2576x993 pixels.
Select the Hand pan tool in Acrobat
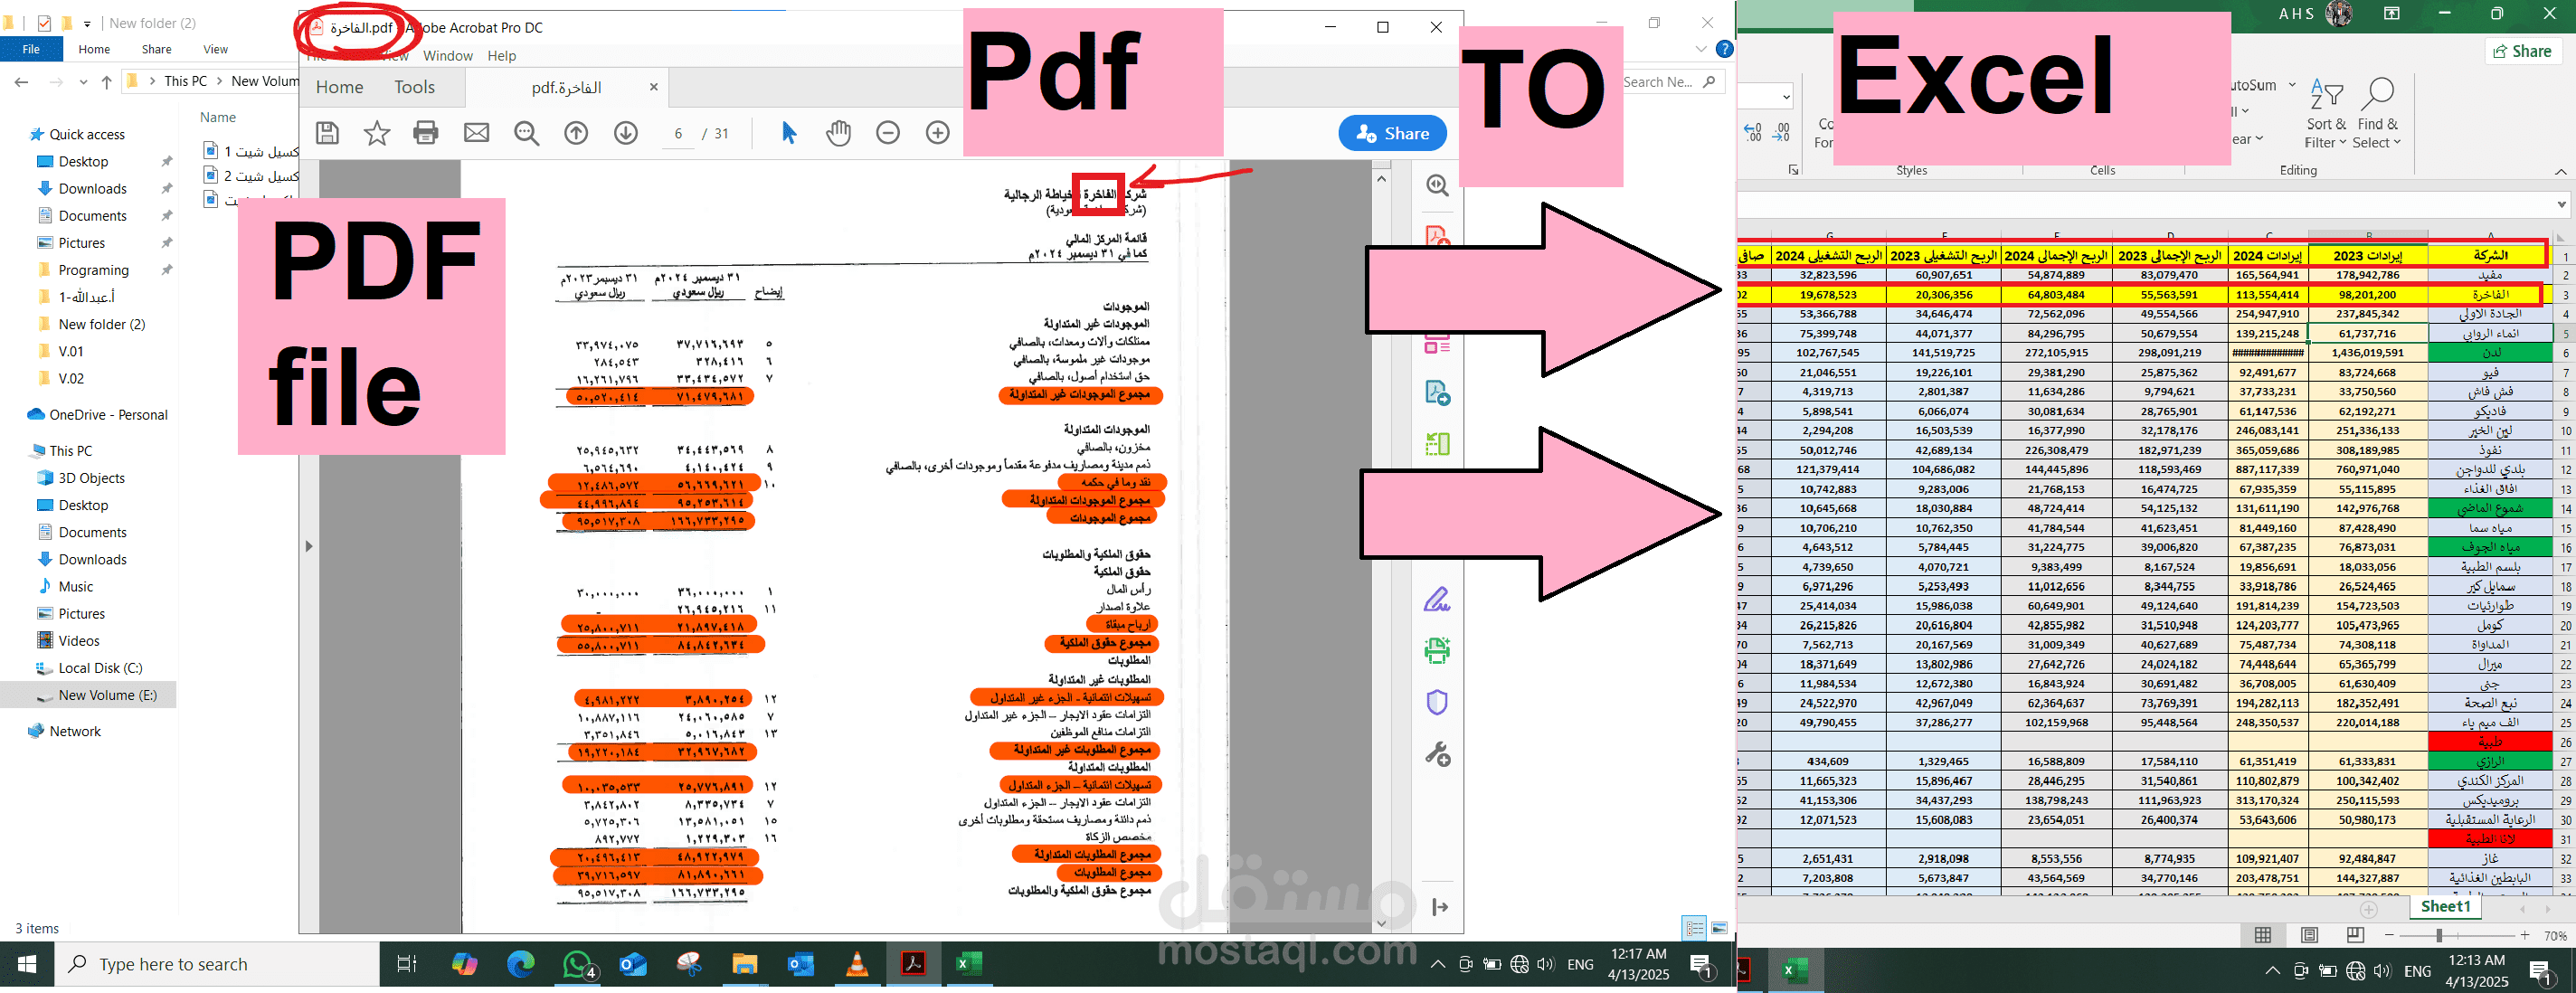839,133
